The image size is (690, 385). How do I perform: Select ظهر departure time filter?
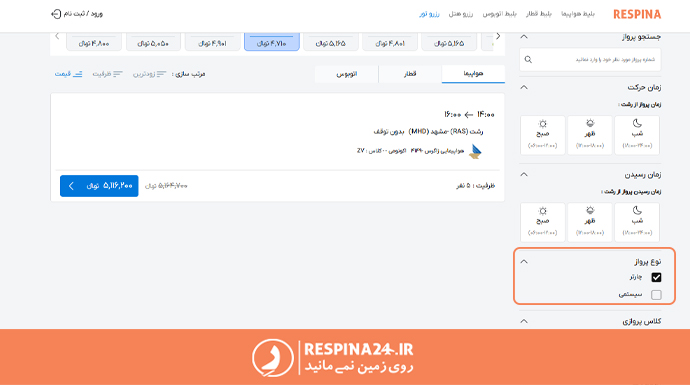point(590,135)
